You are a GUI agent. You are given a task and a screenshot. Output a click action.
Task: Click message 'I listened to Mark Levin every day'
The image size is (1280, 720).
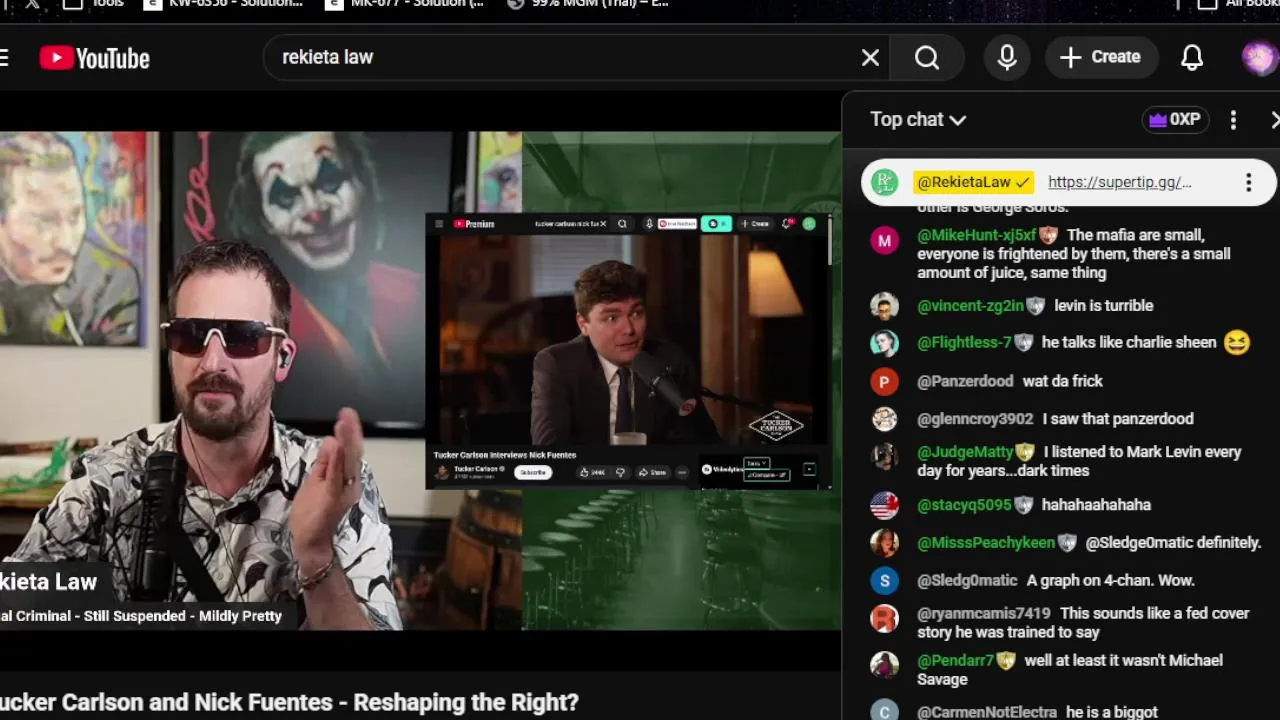(1079, 461)
